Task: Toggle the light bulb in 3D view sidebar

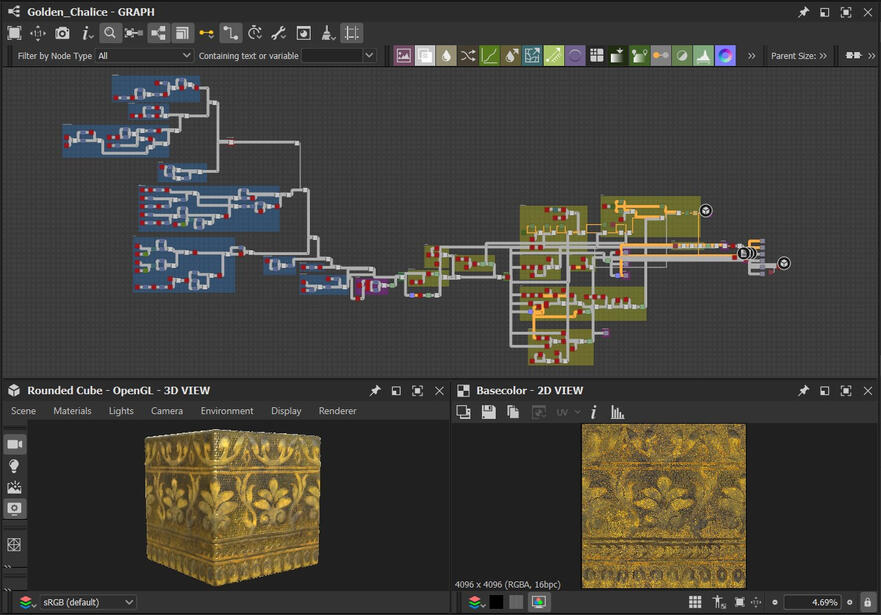Action: click(15, 466)
